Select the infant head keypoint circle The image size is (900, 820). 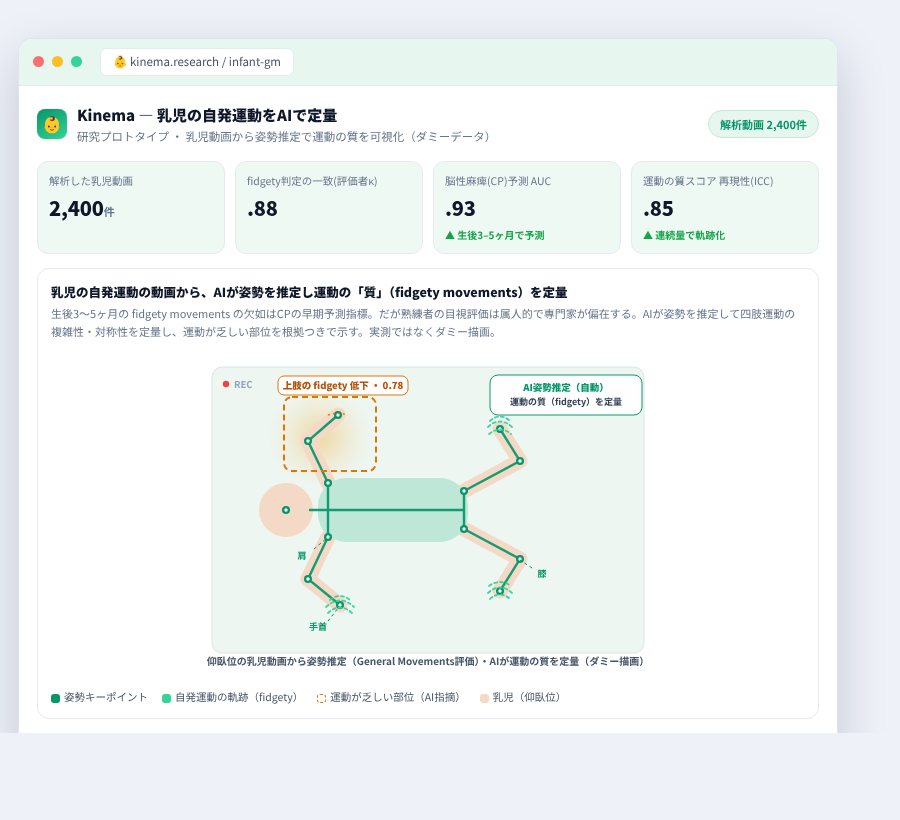[x=286, y=510]
